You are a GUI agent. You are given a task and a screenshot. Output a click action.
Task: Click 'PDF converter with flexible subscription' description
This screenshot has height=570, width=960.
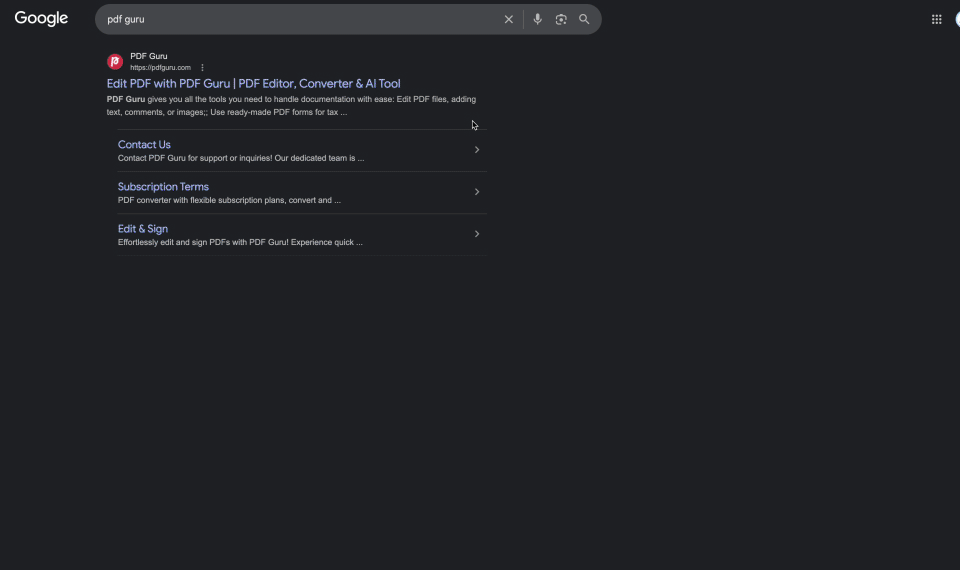click(x=229, y=200)
